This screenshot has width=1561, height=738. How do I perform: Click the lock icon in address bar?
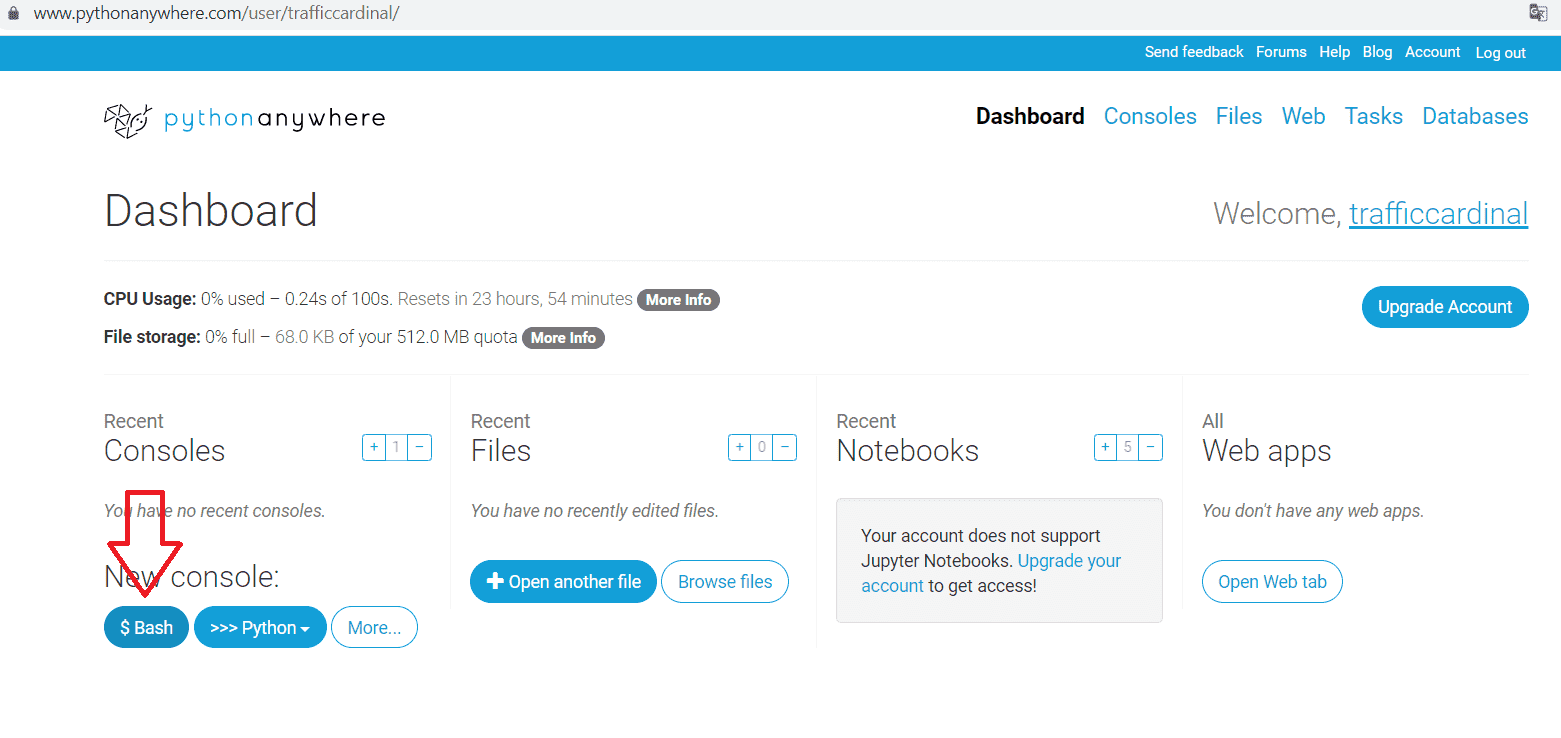coord(13,14)
